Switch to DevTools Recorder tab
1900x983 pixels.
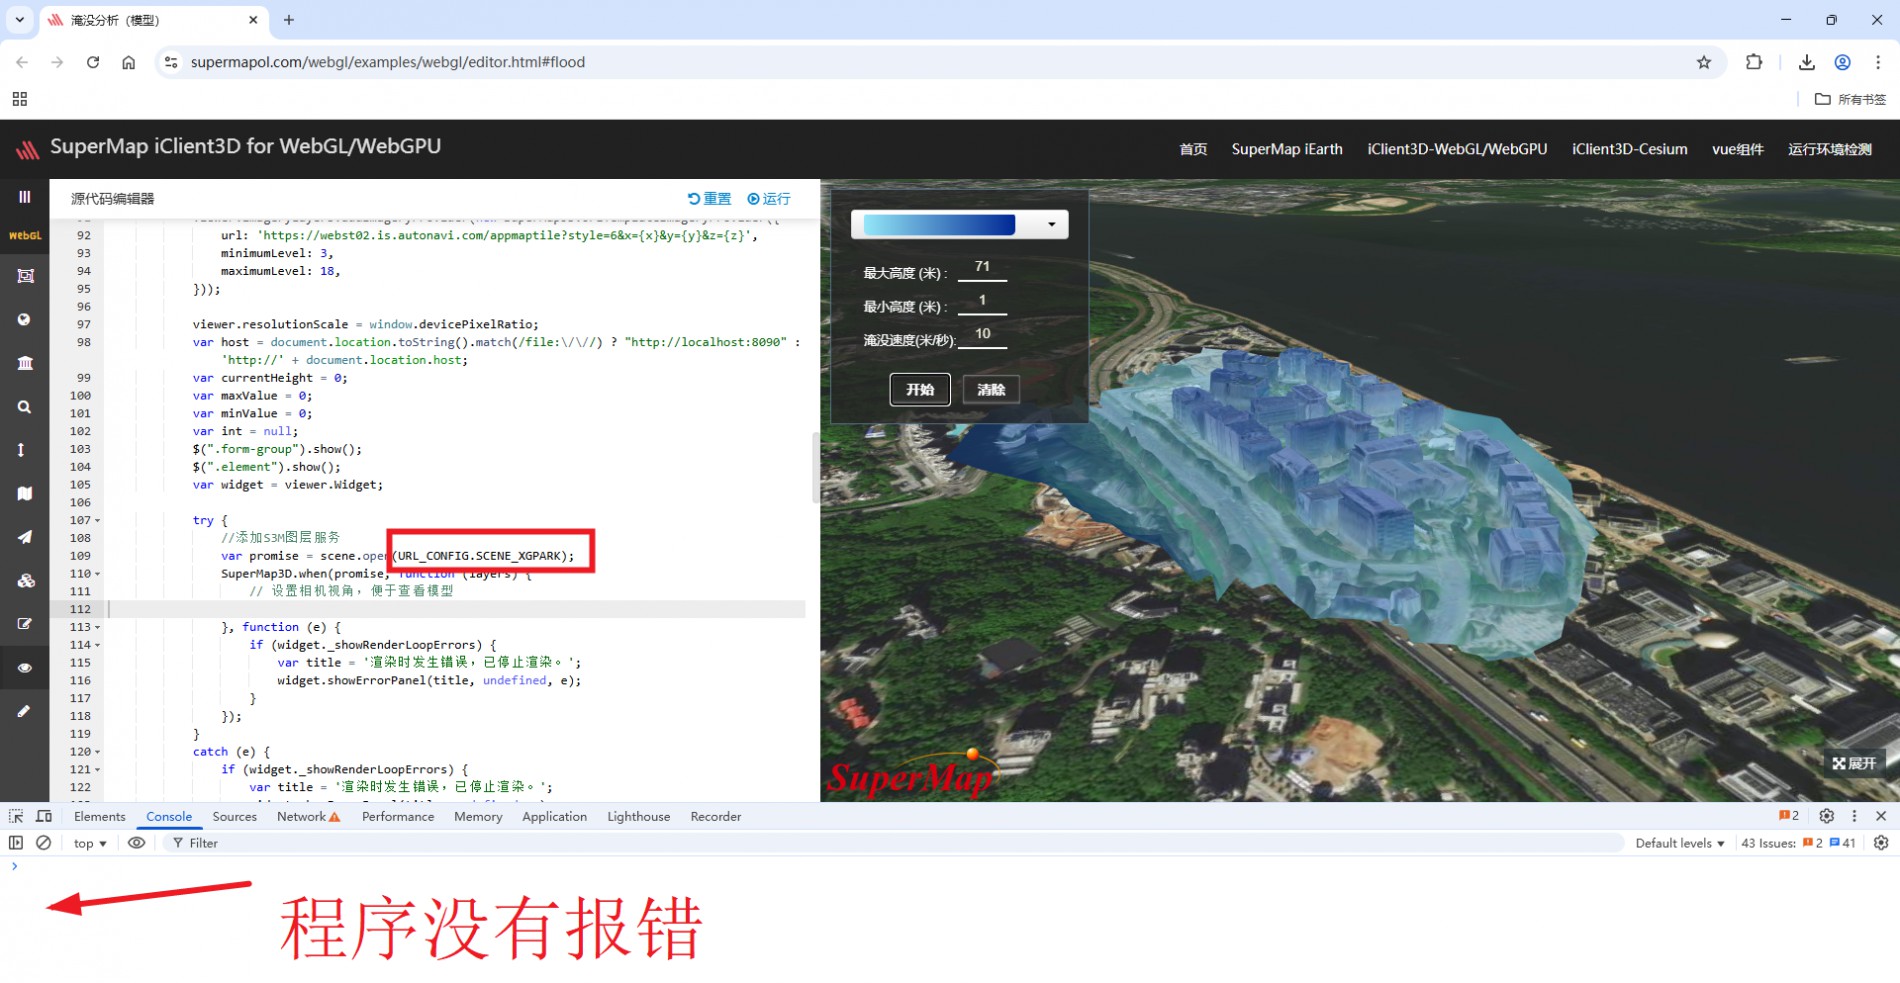point(716,817)
